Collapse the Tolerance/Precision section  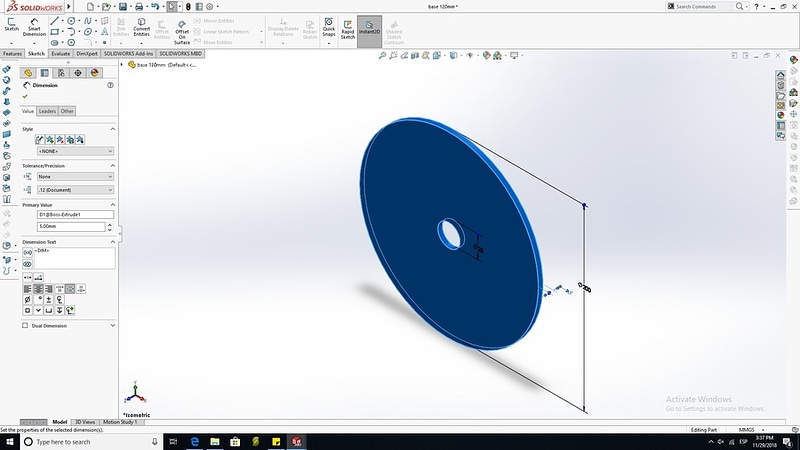(x=113, y=166)
